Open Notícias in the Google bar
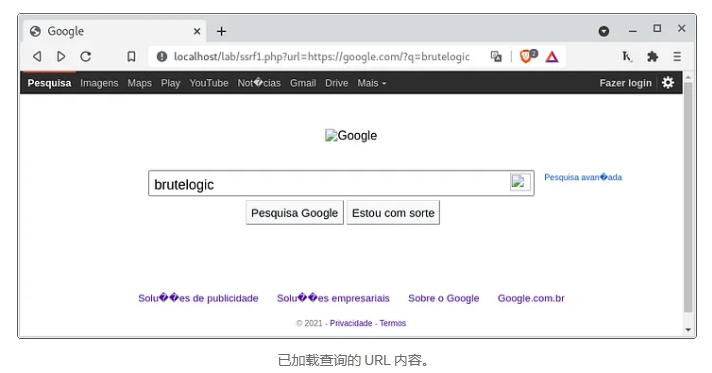Image resolution: width=712 pixels, height=373 pixels. point(259,83)
